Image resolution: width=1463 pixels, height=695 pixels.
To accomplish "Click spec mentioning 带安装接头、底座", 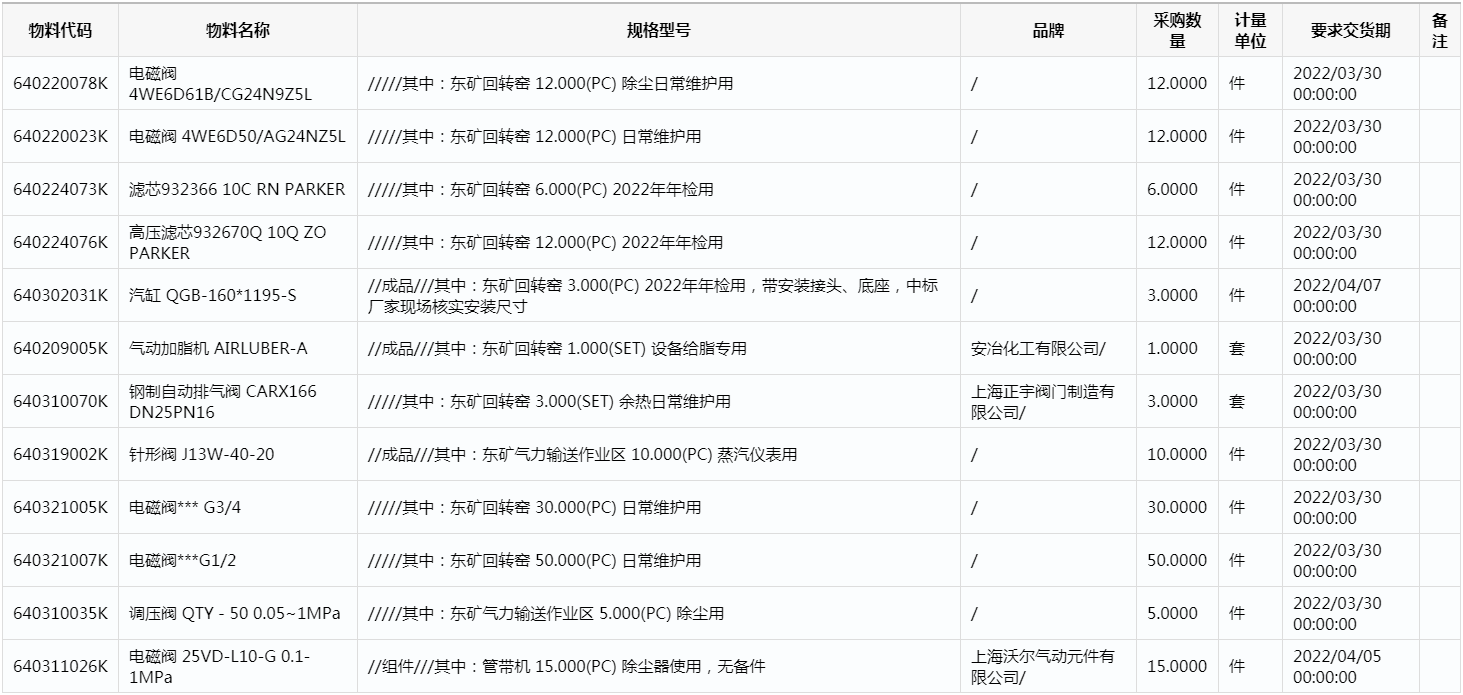I will [654, 296].
